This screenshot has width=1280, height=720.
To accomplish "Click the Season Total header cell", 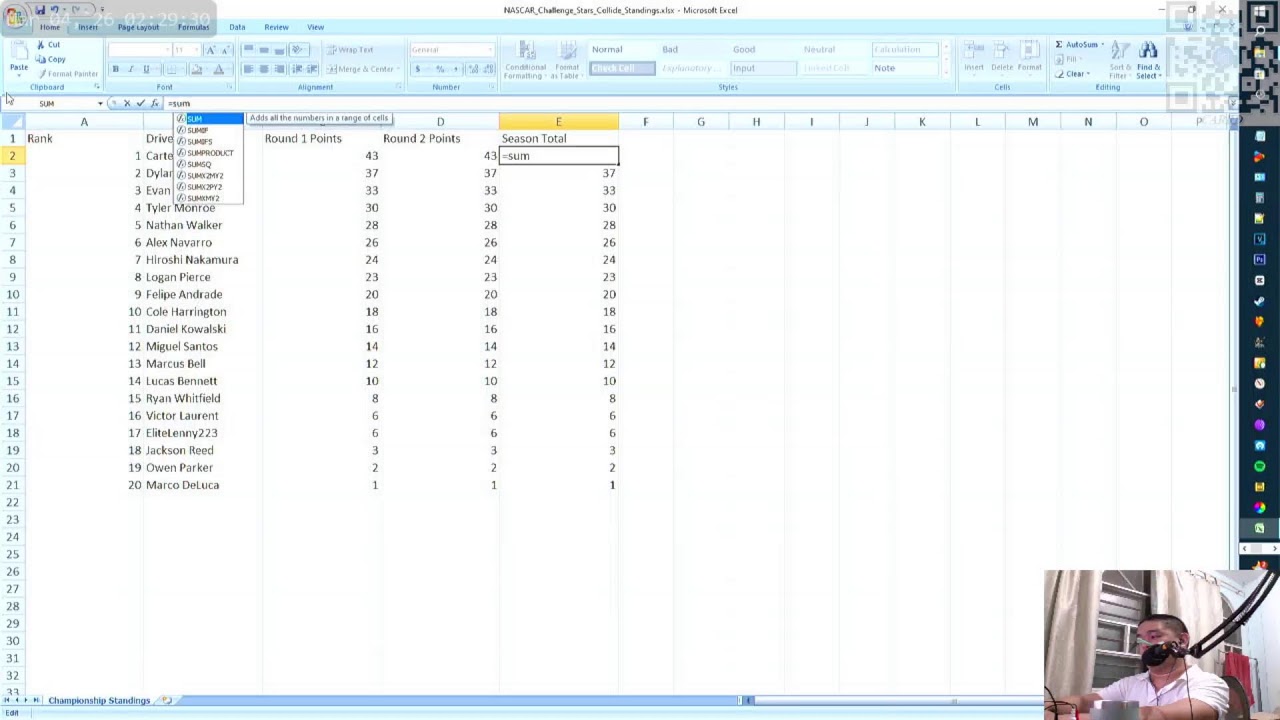I will pos(558,138).
